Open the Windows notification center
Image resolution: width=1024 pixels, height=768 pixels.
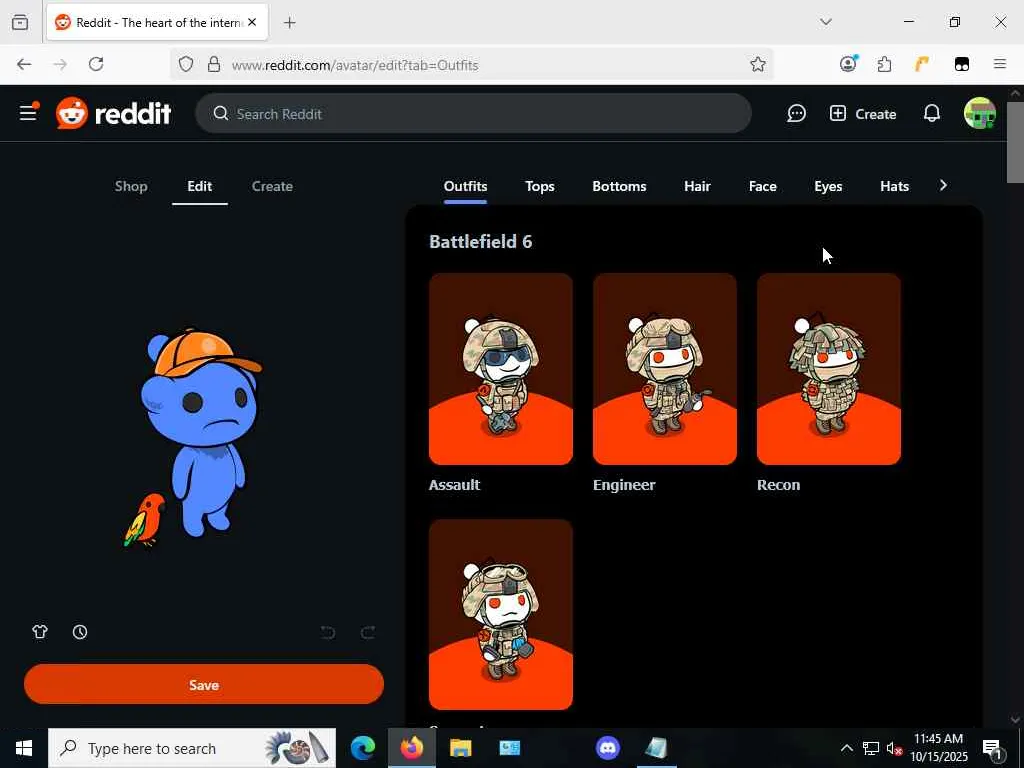tap(993, 749)
